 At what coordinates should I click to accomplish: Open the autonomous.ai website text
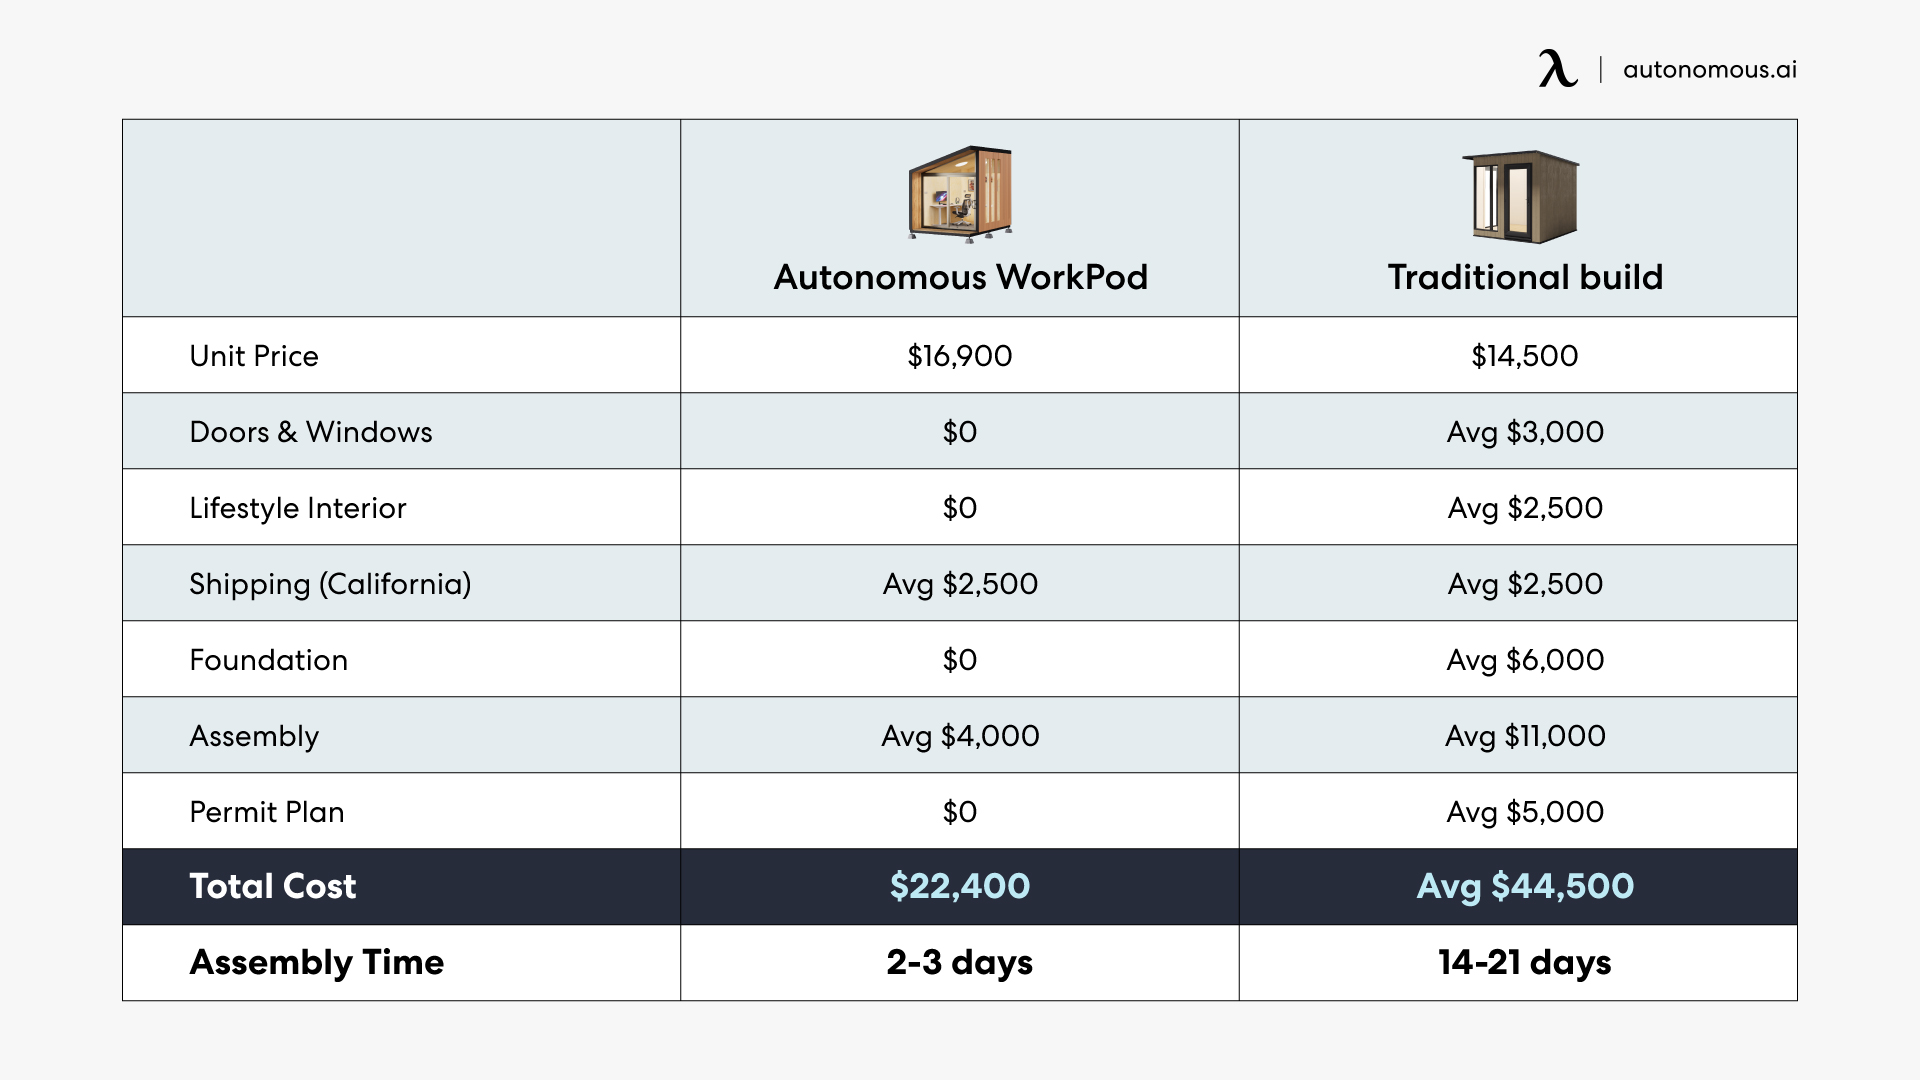pos(1709,70)
